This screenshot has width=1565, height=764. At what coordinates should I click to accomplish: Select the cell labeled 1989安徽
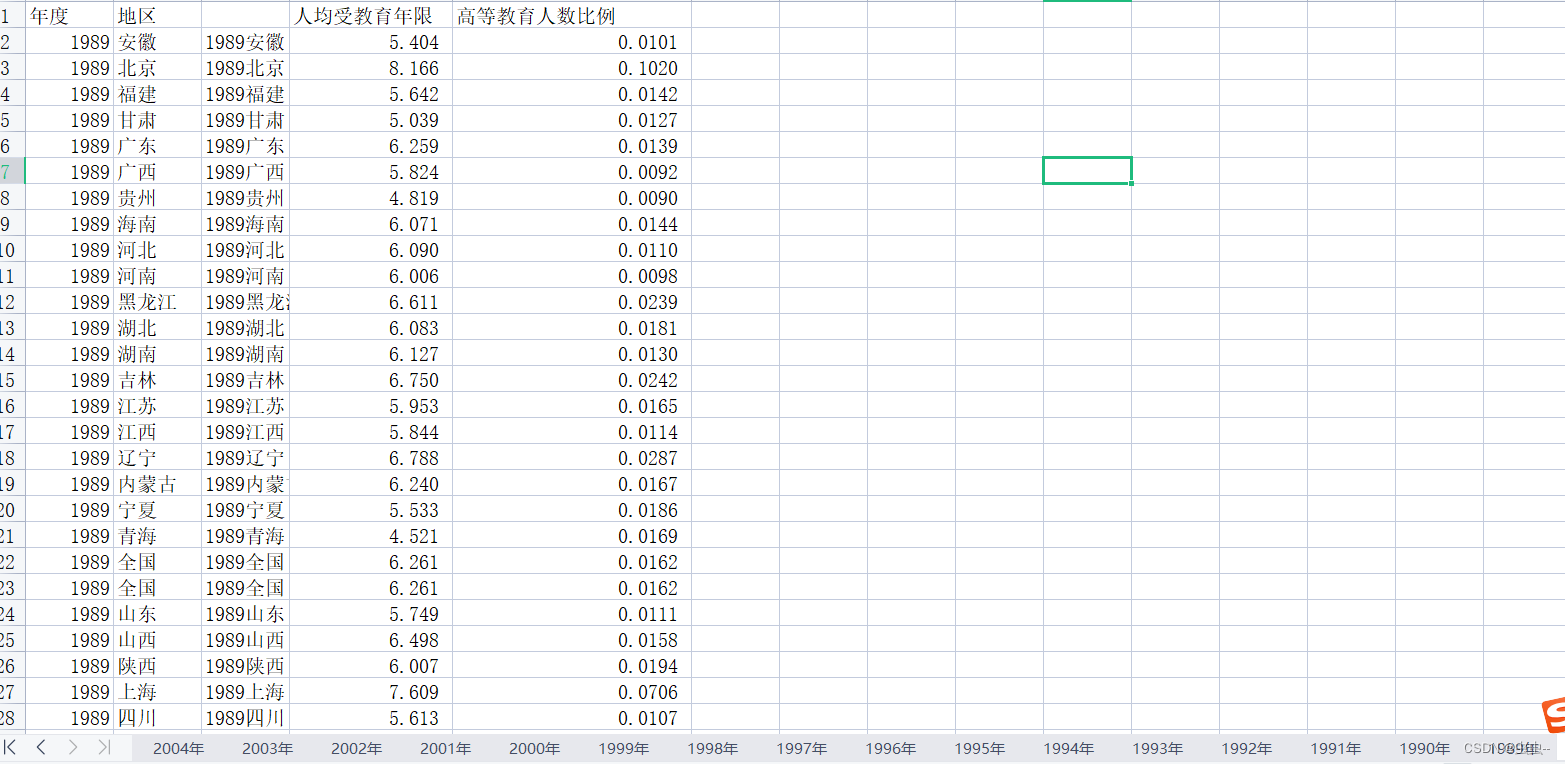point(244,42)
